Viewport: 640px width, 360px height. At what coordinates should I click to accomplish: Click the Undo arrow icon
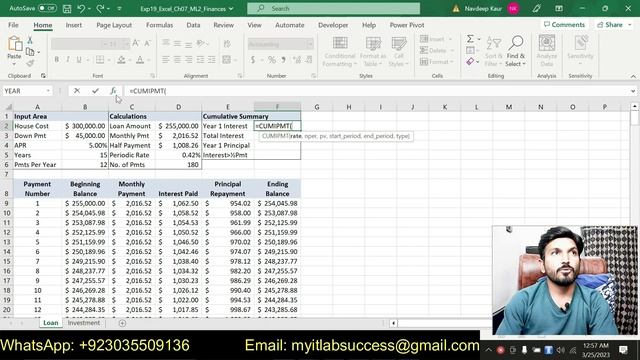click(x=81, y=9)
